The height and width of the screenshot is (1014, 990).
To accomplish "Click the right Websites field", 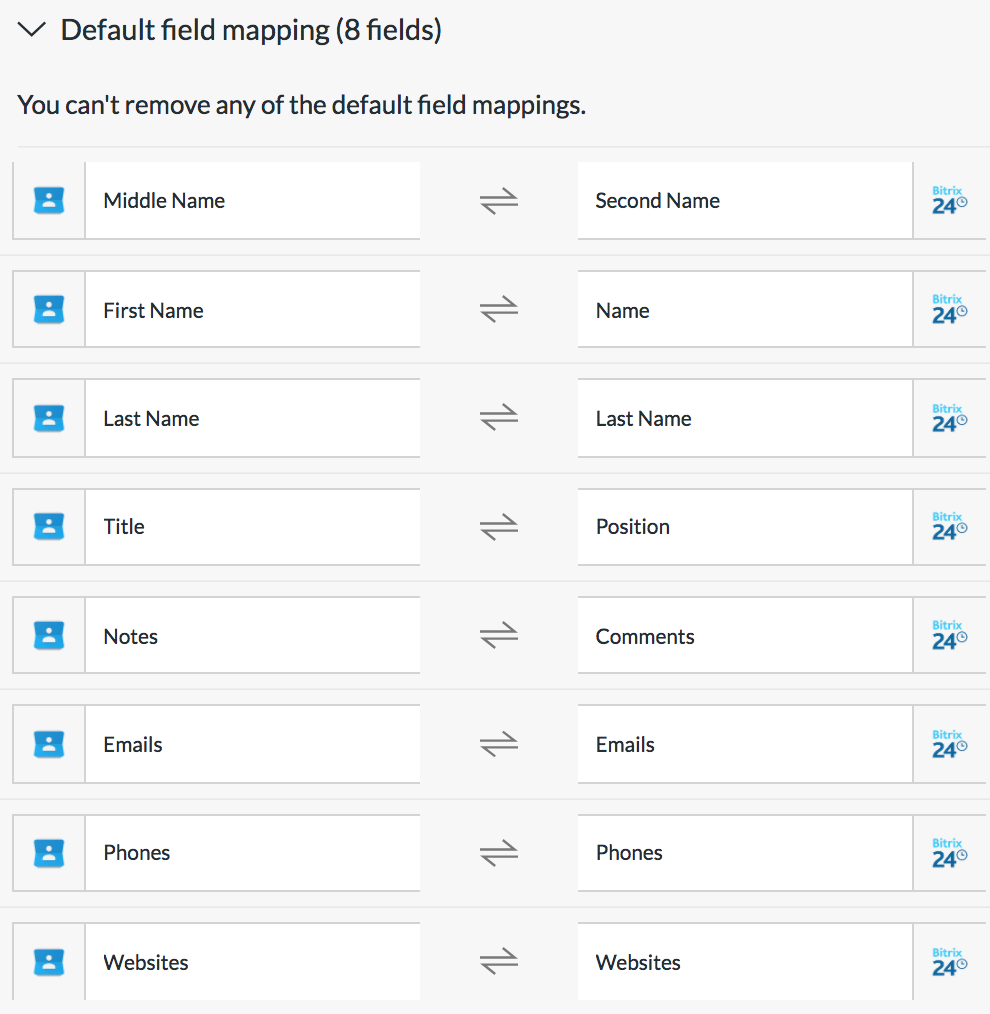I will point(745,962).
